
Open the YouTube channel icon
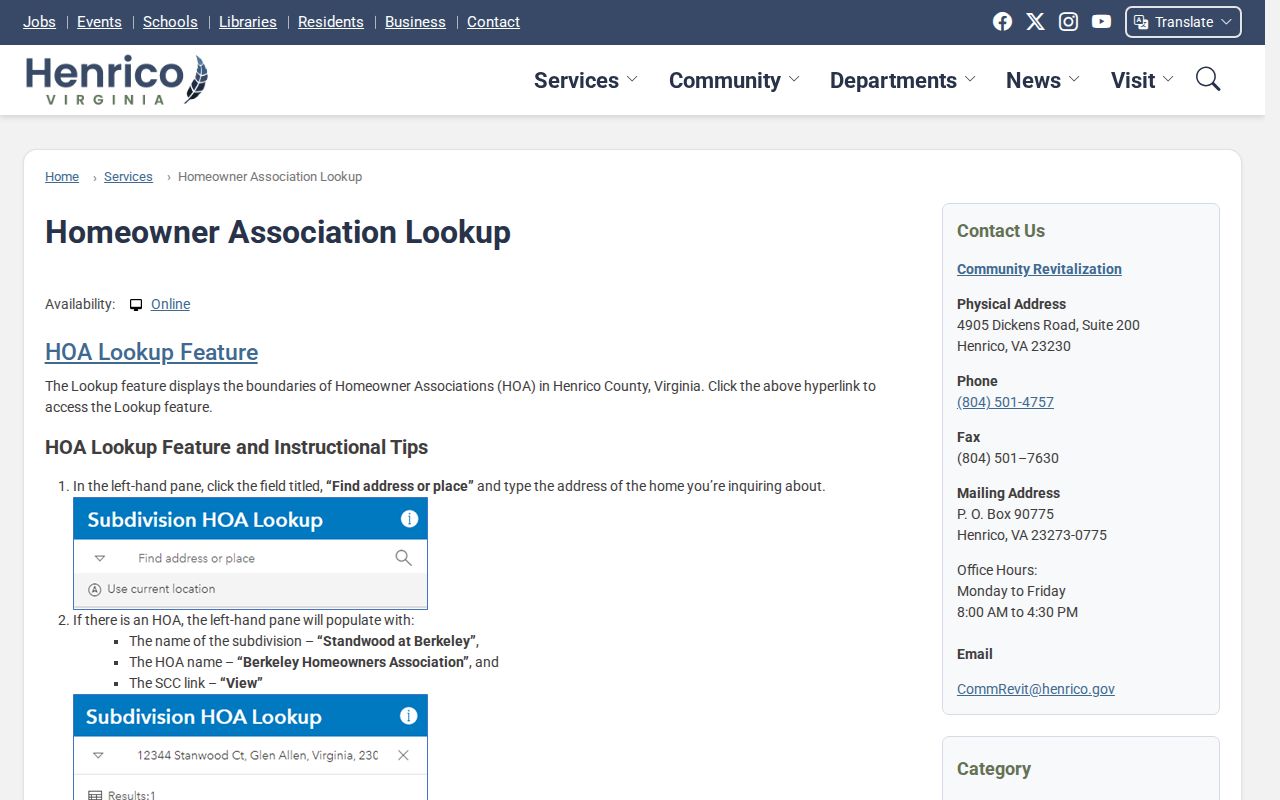1101,22
